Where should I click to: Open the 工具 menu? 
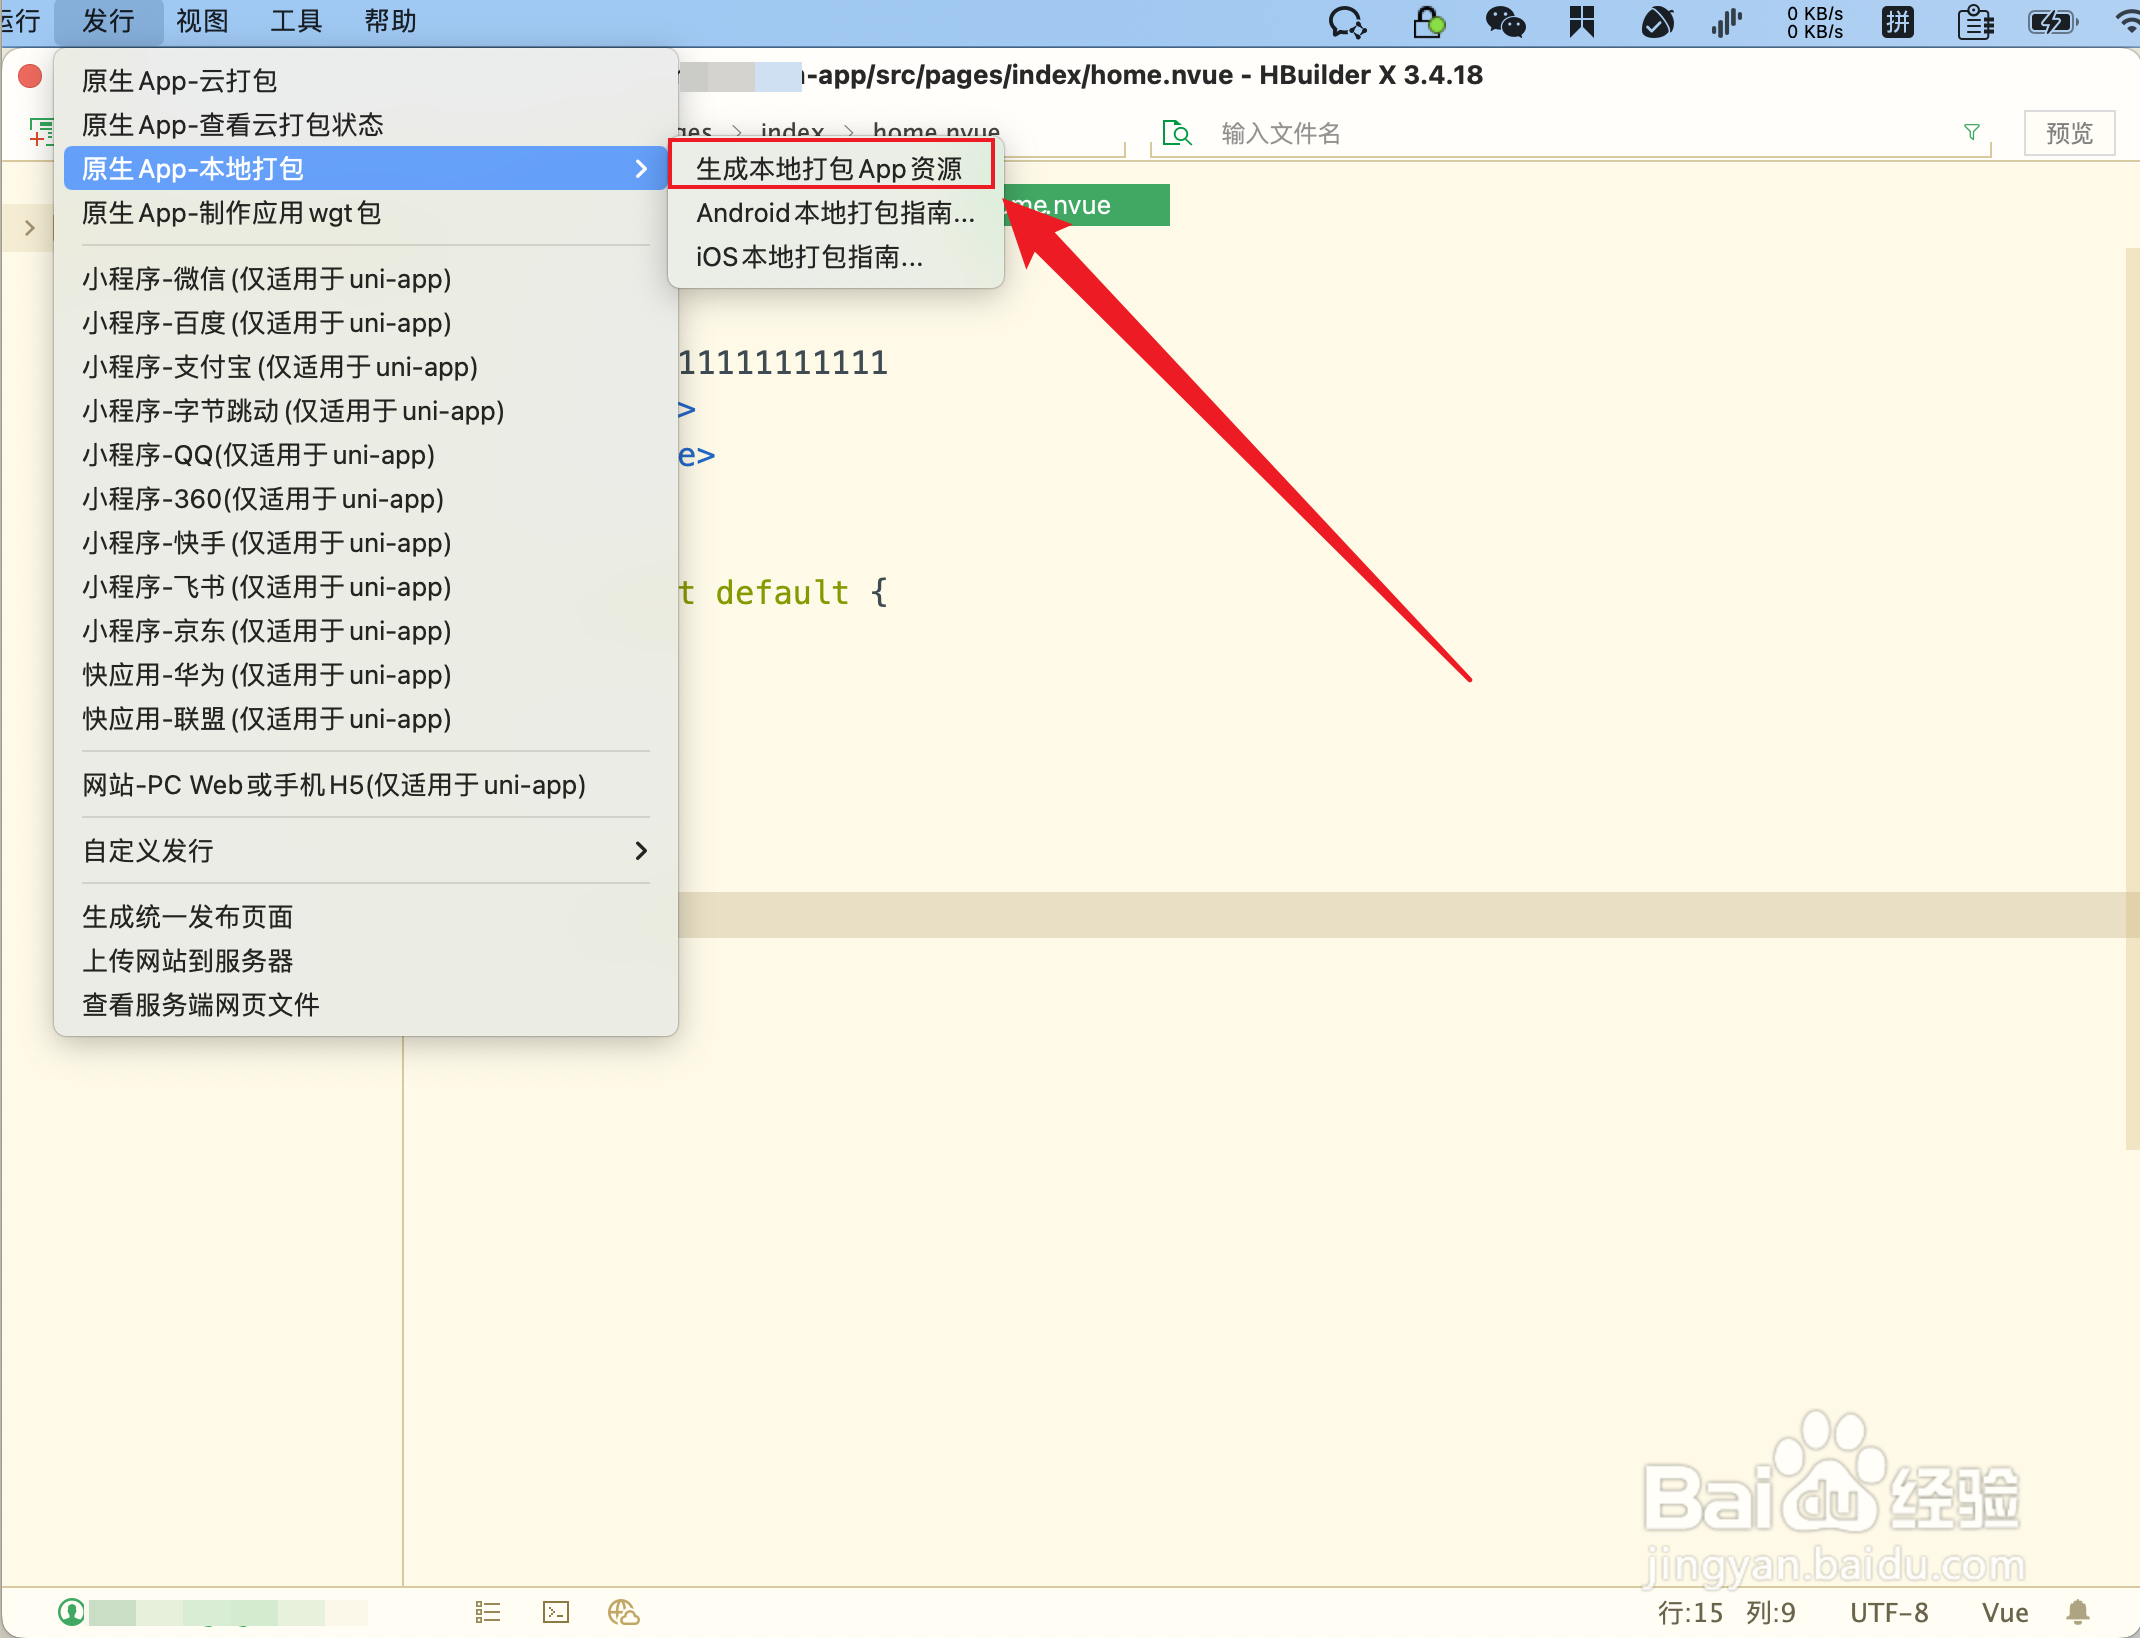click(x=296, y=21)
